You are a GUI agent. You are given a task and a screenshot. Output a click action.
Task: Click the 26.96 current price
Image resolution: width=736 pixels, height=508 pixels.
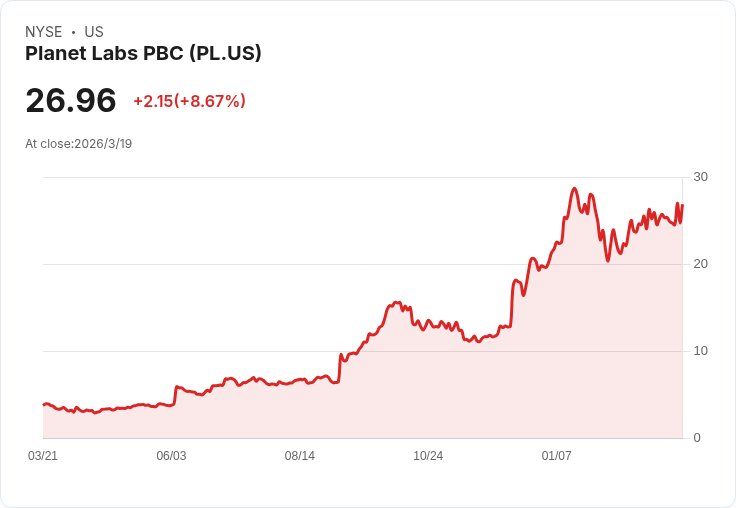tap(71, 100)
